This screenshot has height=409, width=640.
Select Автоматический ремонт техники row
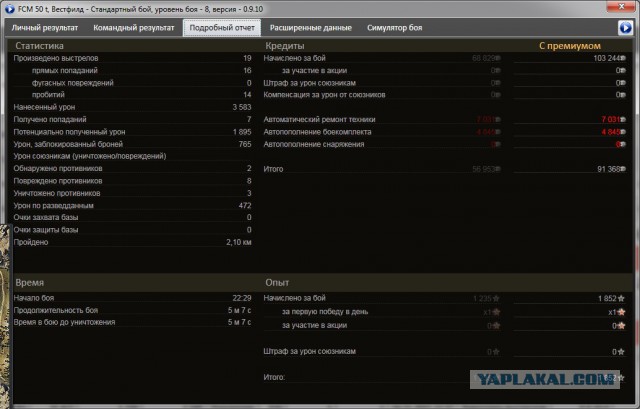point(444,119)
